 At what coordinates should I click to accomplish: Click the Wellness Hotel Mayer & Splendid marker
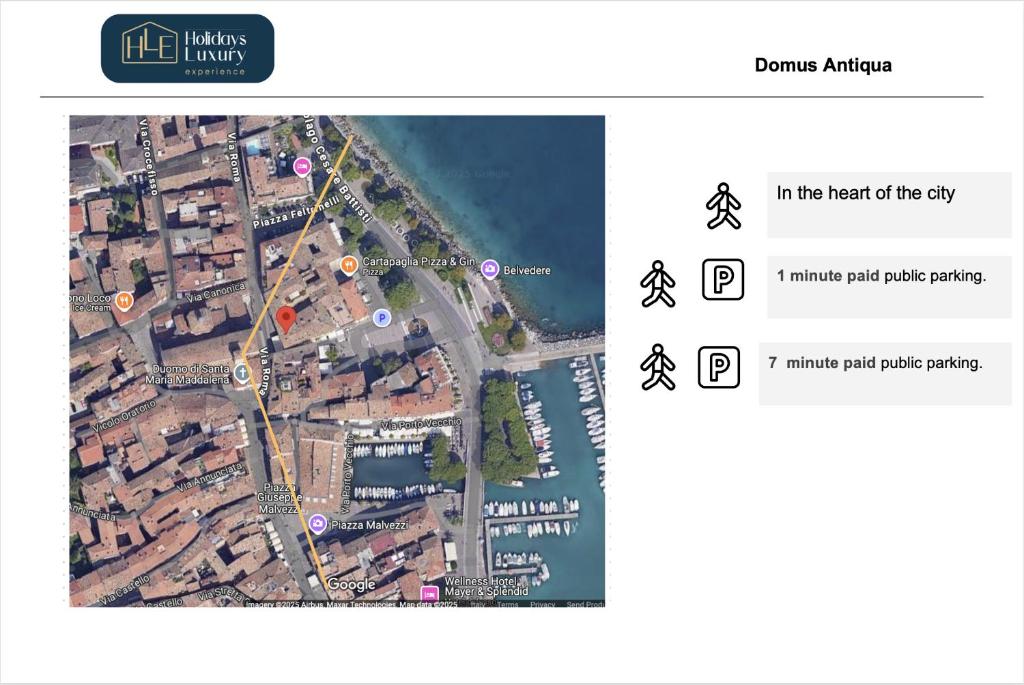tap(430, 593)
